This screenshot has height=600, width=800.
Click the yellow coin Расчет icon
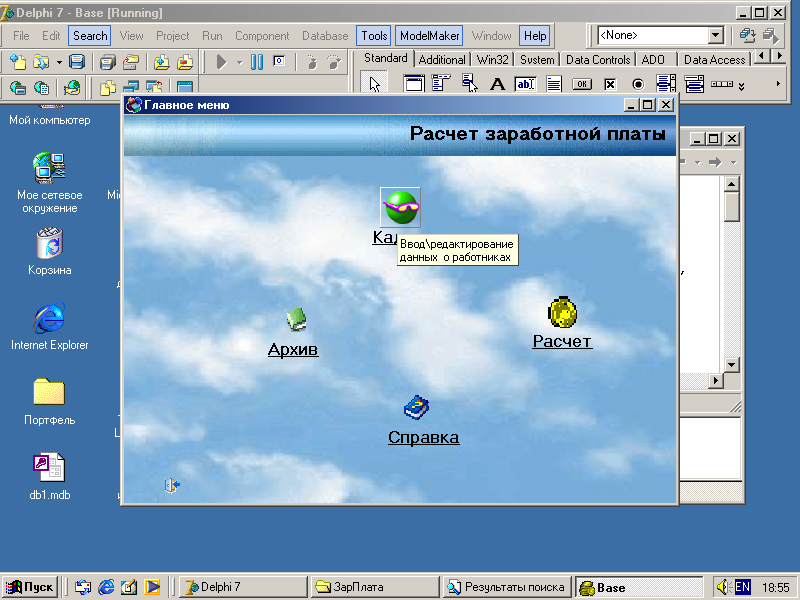tap(562, 312)
